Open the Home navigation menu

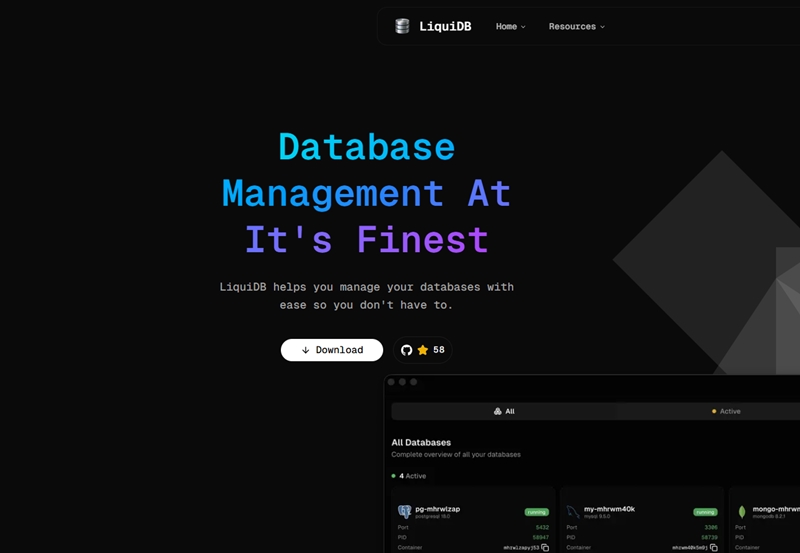click(506, 27)
